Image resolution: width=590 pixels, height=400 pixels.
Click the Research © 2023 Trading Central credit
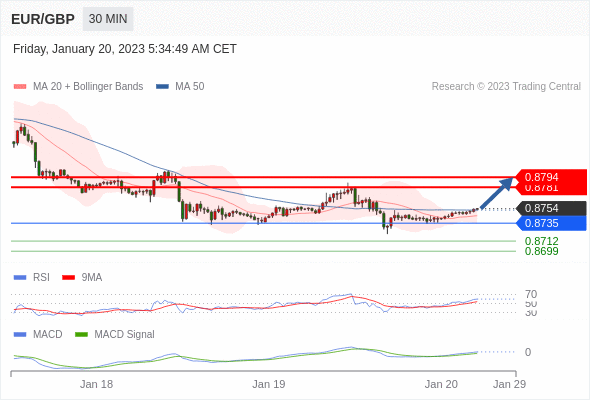pos(506,87)
